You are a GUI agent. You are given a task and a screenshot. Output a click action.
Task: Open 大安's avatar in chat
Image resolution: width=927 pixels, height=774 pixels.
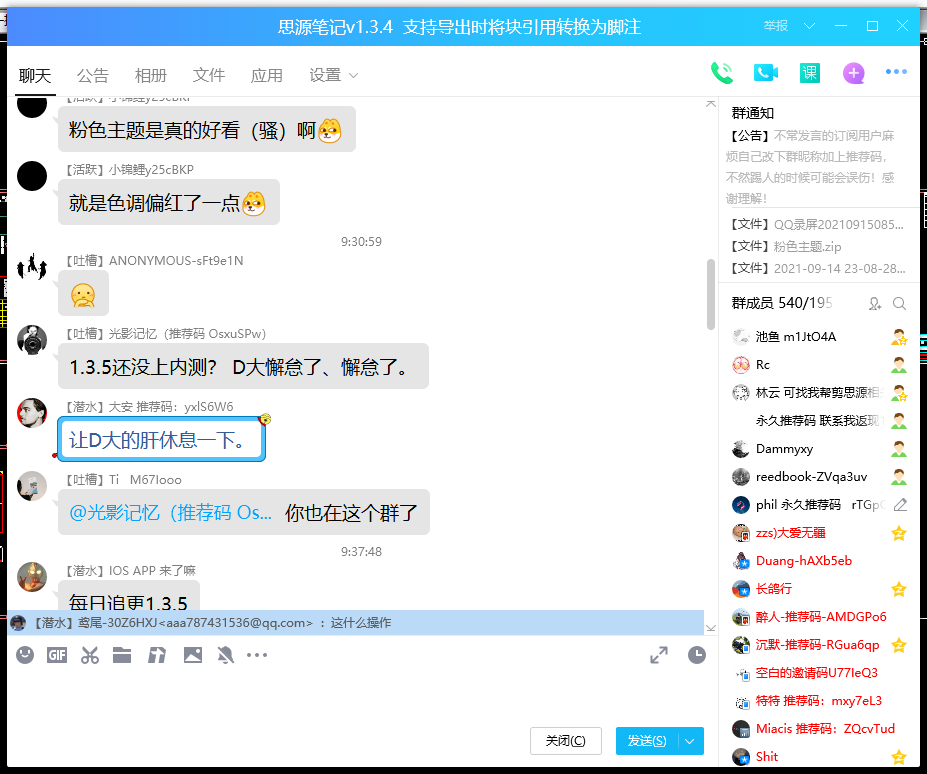click(32, 413)
